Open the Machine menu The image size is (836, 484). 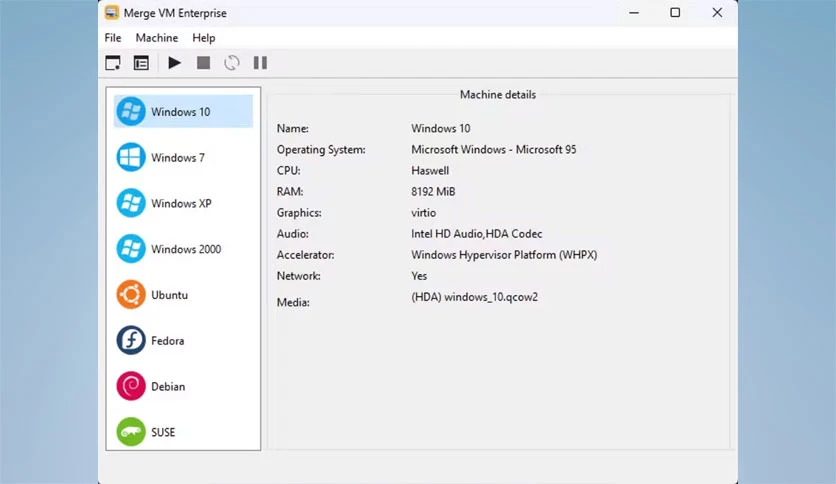tap(157, 38)
